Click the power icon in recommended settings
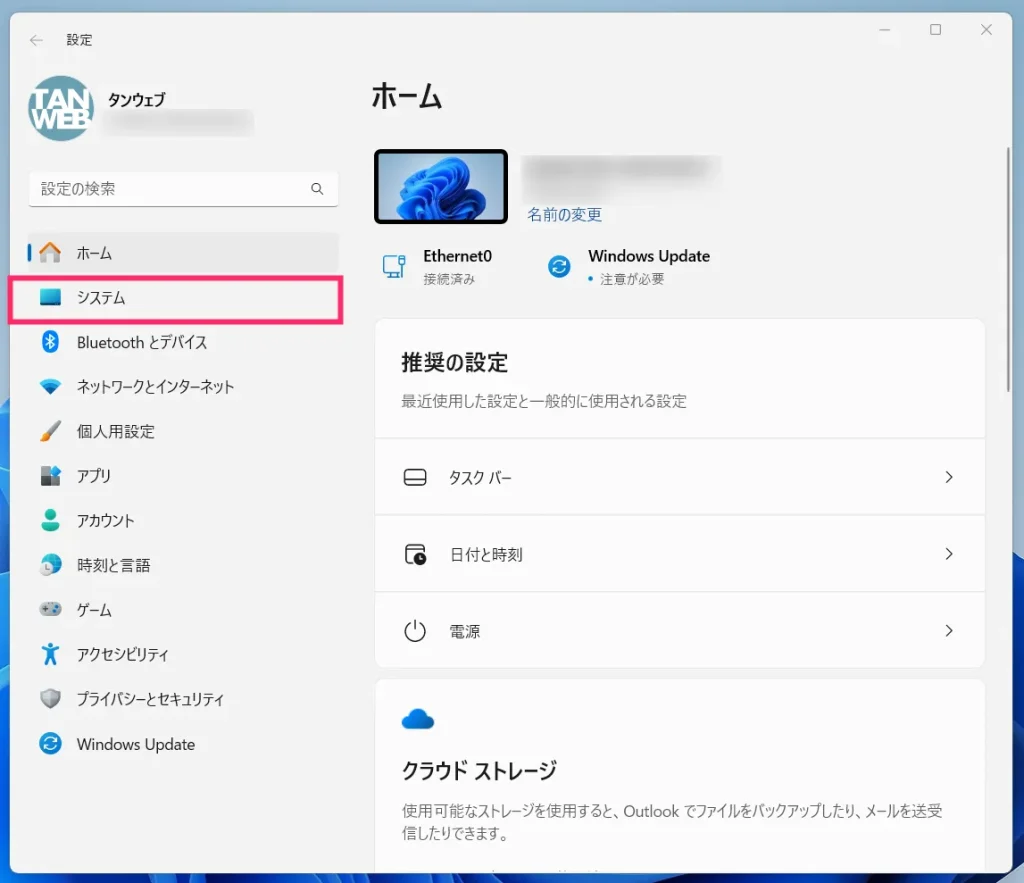This screenshot has height=883, width=1024. [x=415, y=631]
